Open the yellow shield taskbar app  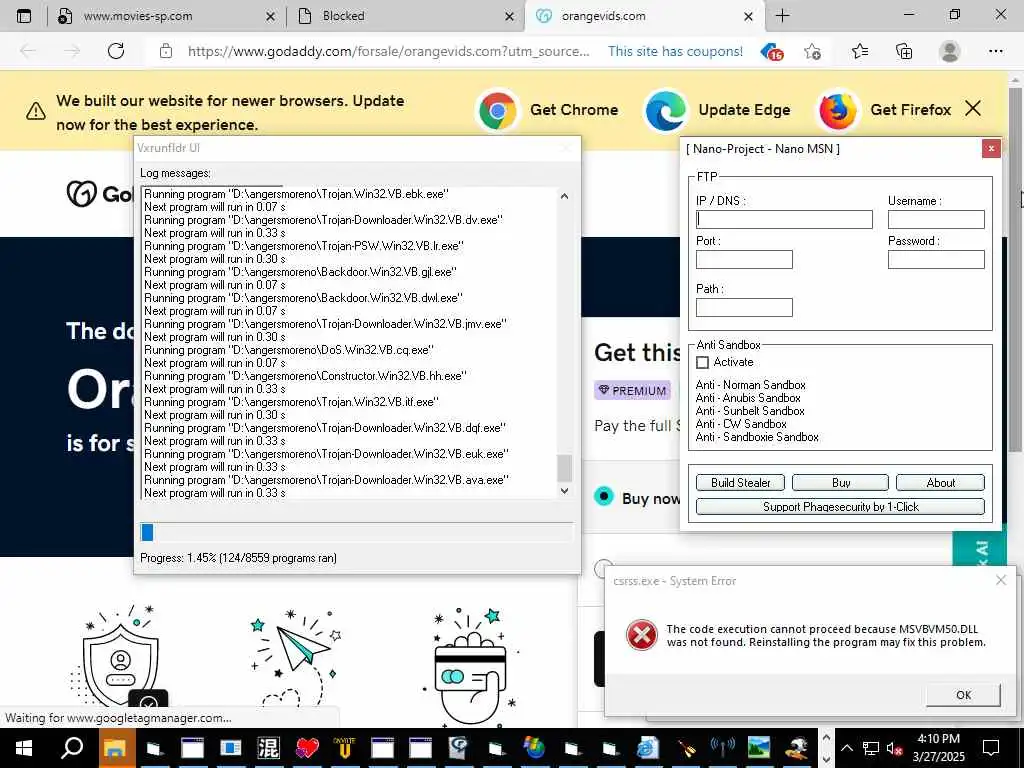pyautogui.click(x=344, y=748)
